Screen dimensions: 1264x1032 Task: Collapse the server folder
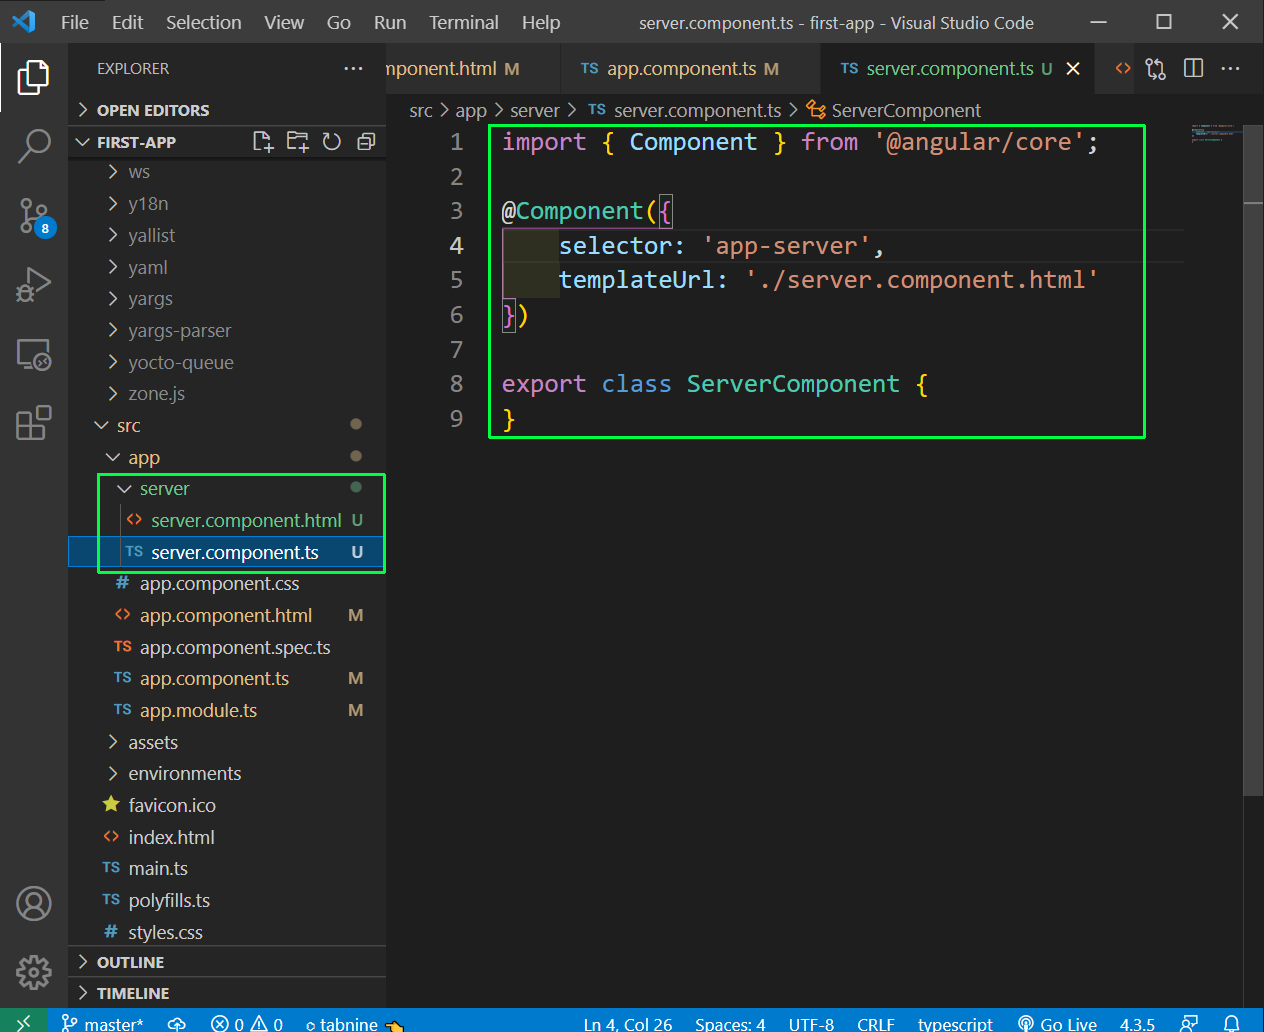click(x=227, y=488)
